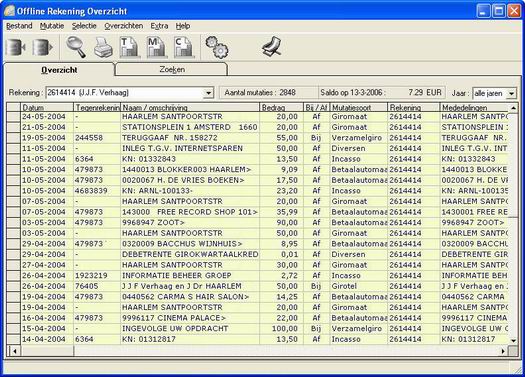The width and height of the screenshot is (525, 377).
Task: Click the export database icon with right arrow
Action: (x=43, y=47)
